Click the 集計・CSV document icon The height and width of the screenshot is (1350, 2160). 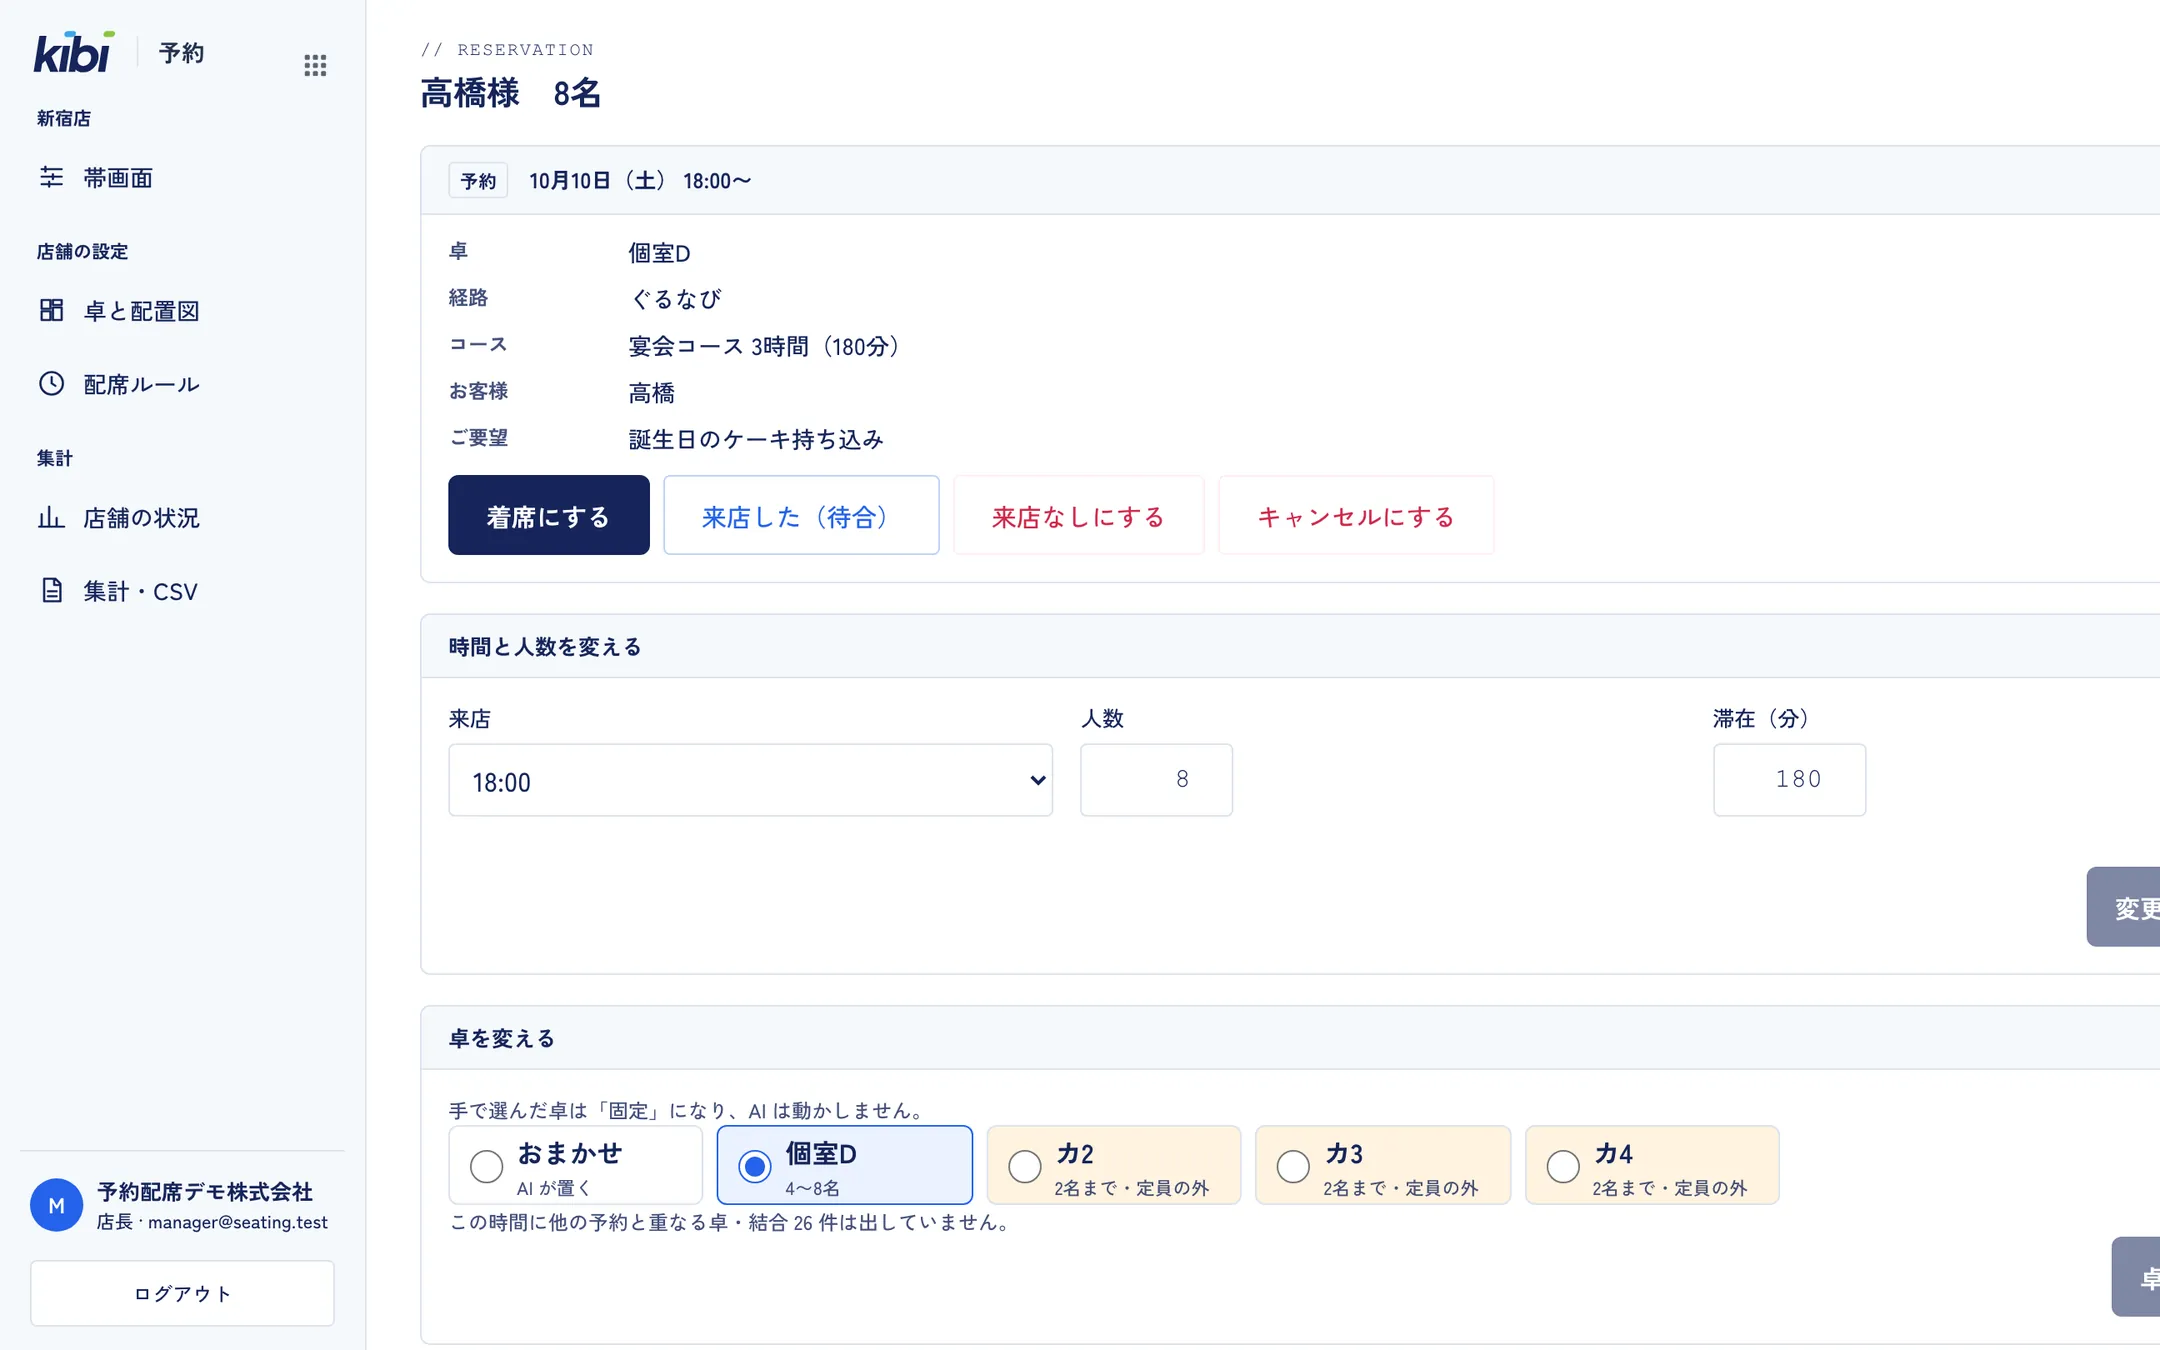click(51, 590)
